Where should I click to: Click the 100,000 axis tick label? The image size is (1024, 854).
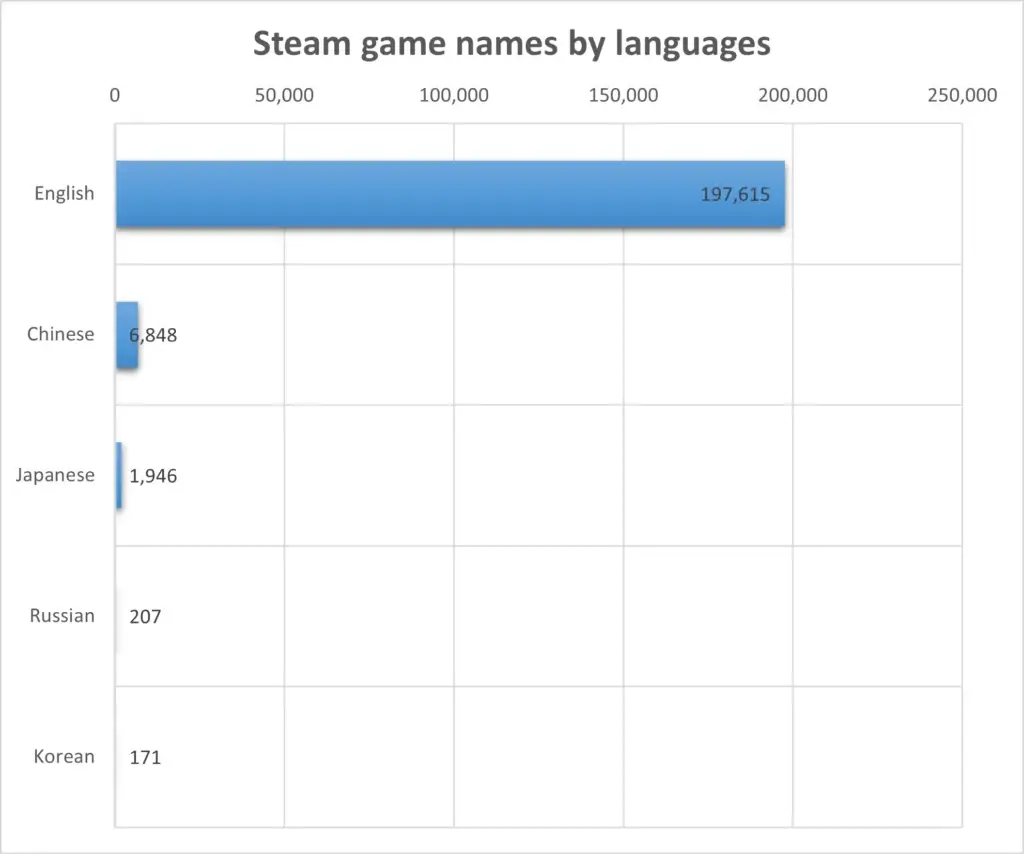coord(454,96)
